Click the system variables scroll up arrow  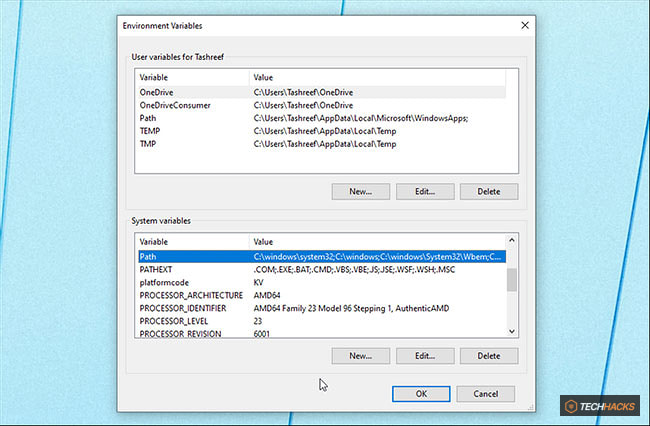[x=512, y=240]
